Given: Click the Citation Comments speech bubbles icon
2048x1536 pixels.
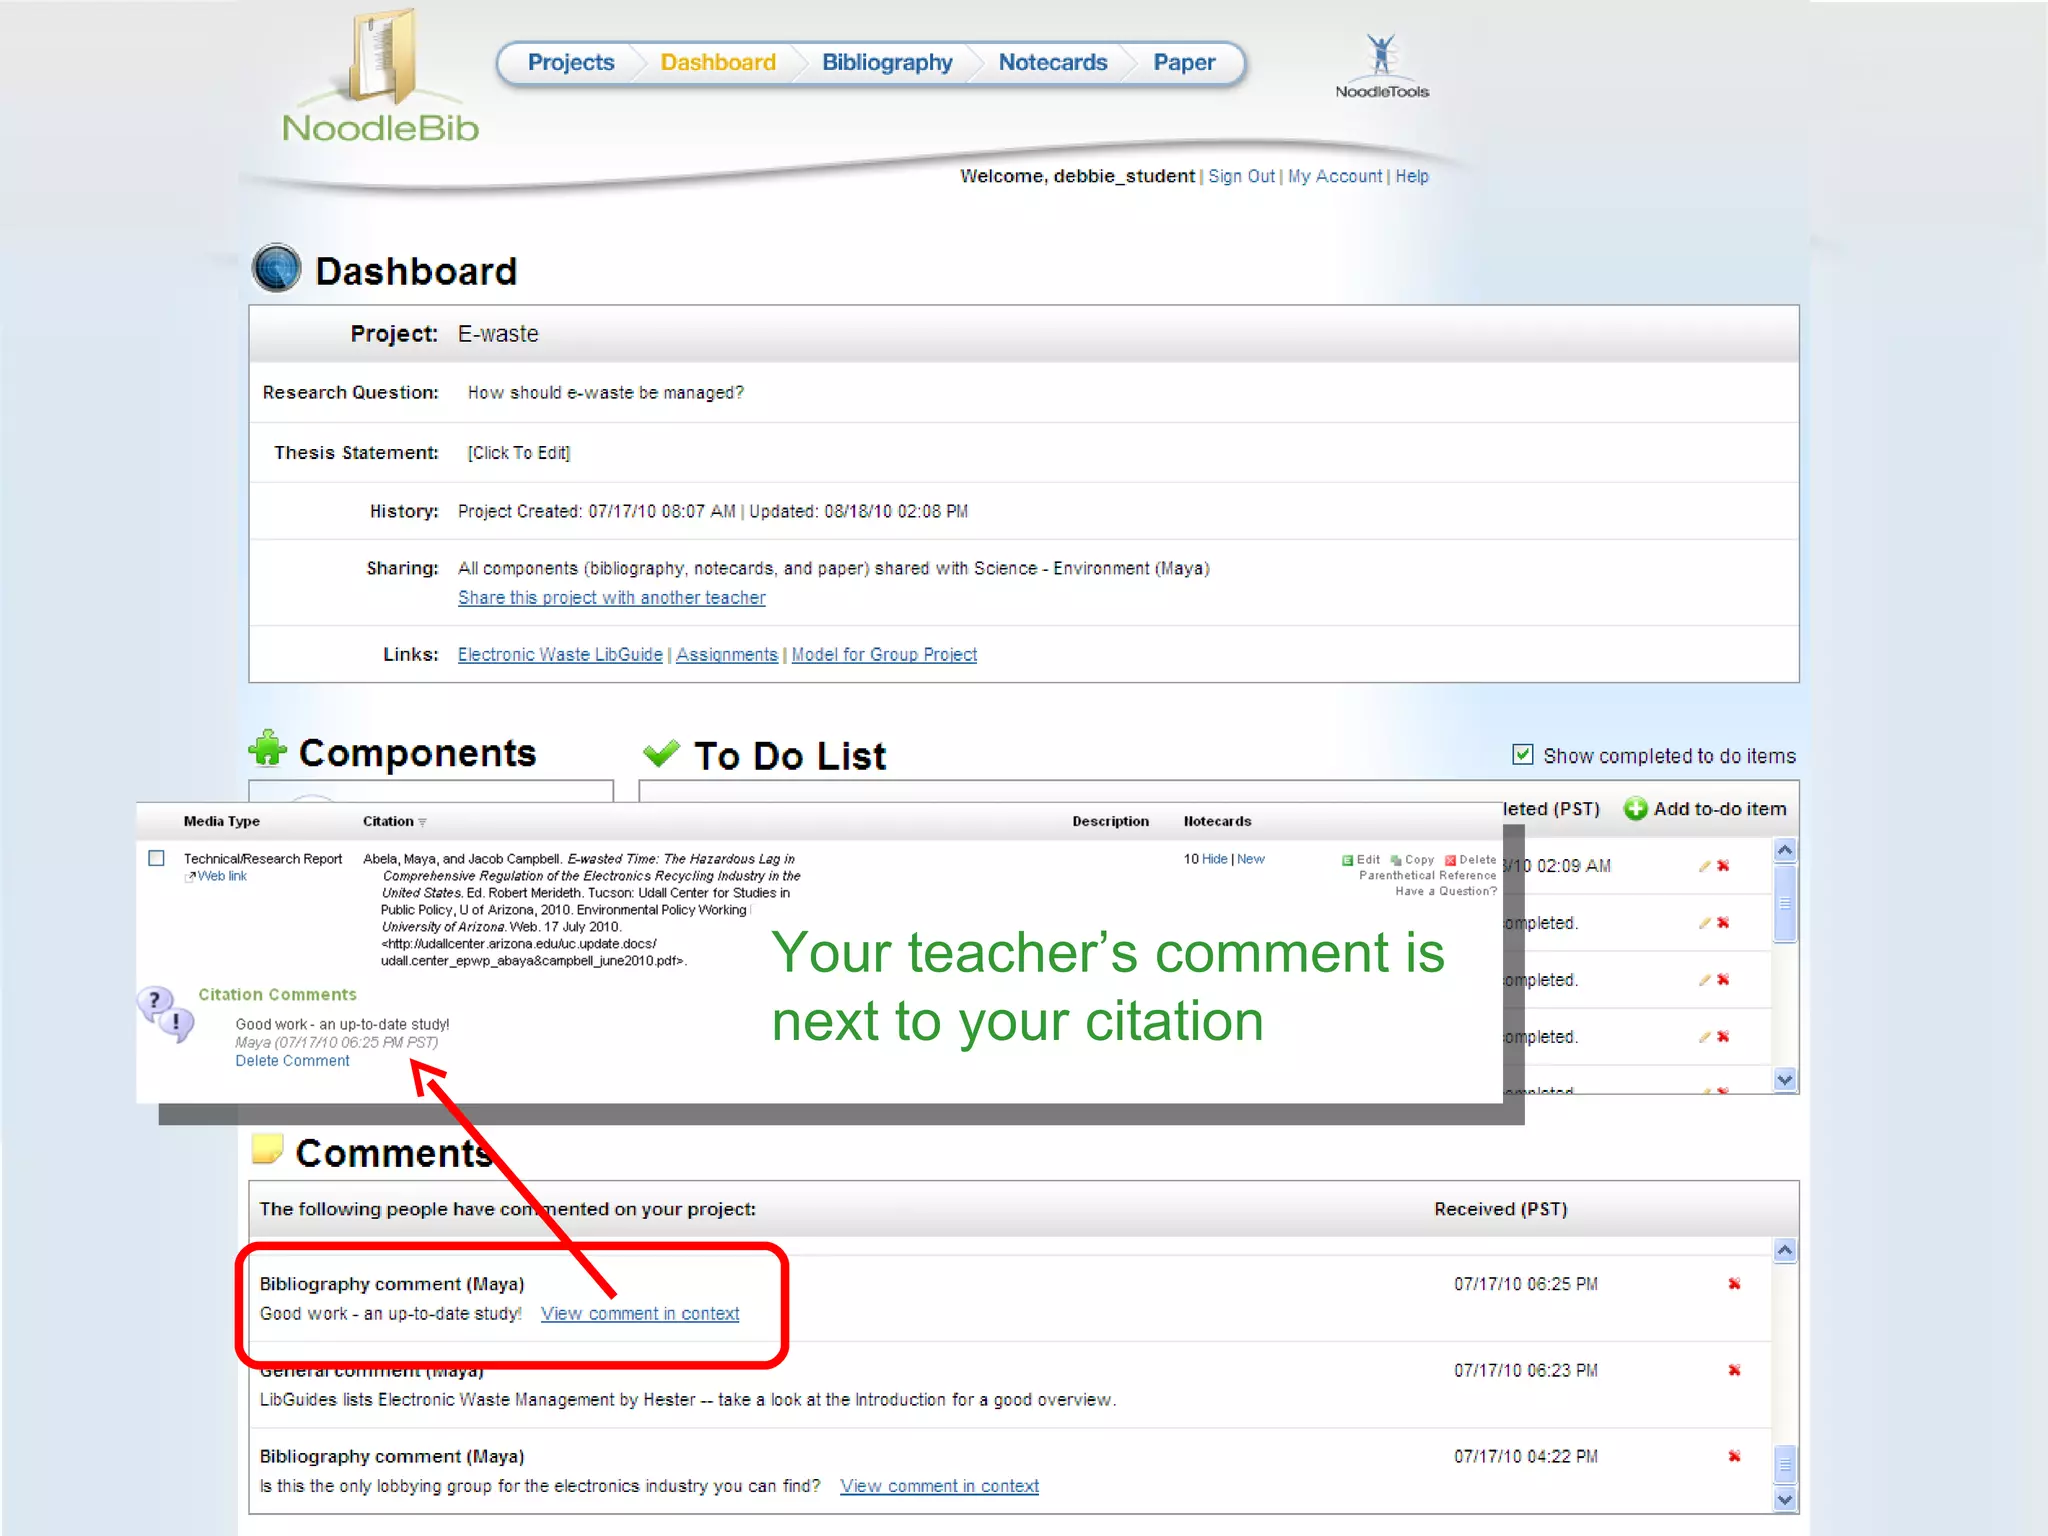Looking at the screenshot, I should (x=167, y=1014).
